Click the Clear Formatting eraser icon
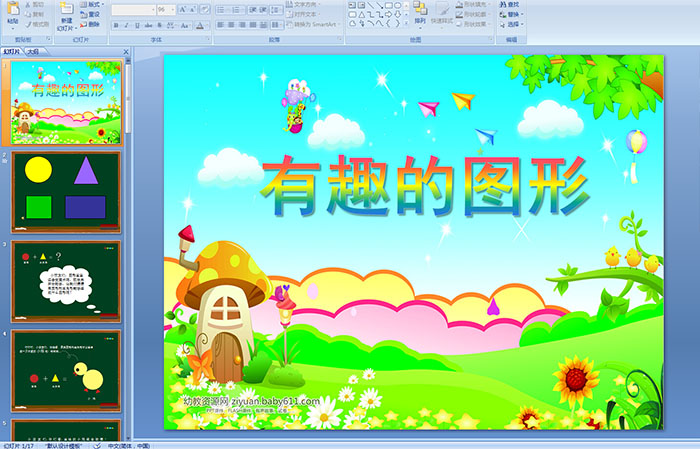 205,9
